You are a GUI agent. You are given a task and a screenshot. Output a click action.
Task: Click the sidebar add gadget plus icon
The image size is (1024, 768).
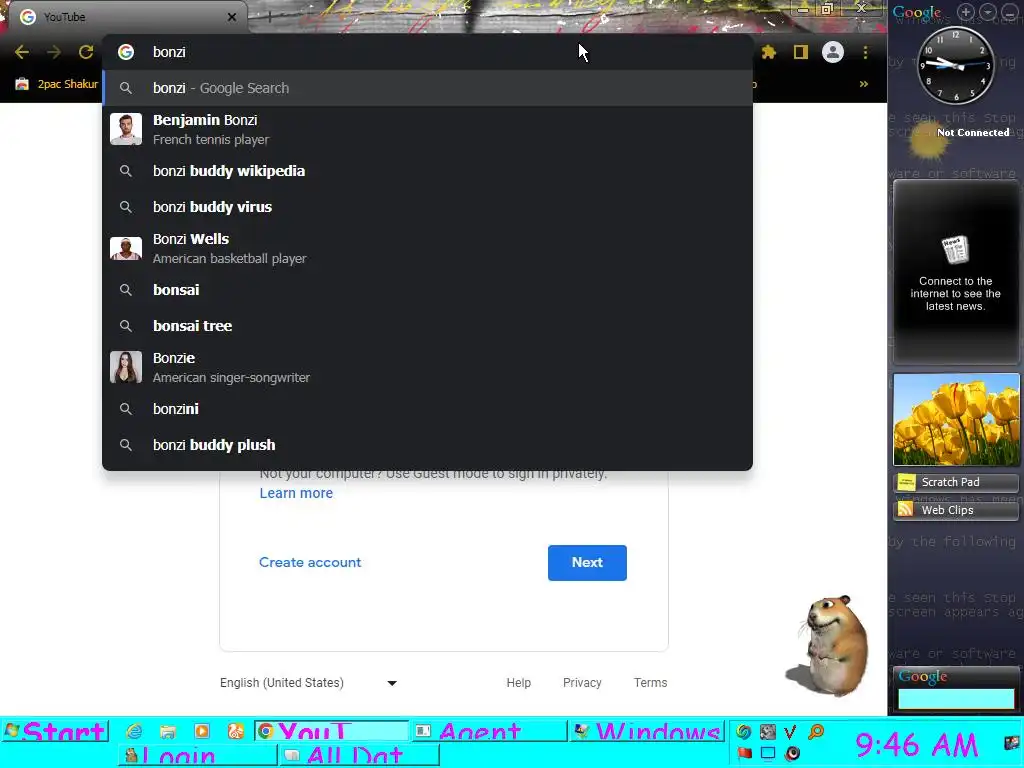[965, 12]
